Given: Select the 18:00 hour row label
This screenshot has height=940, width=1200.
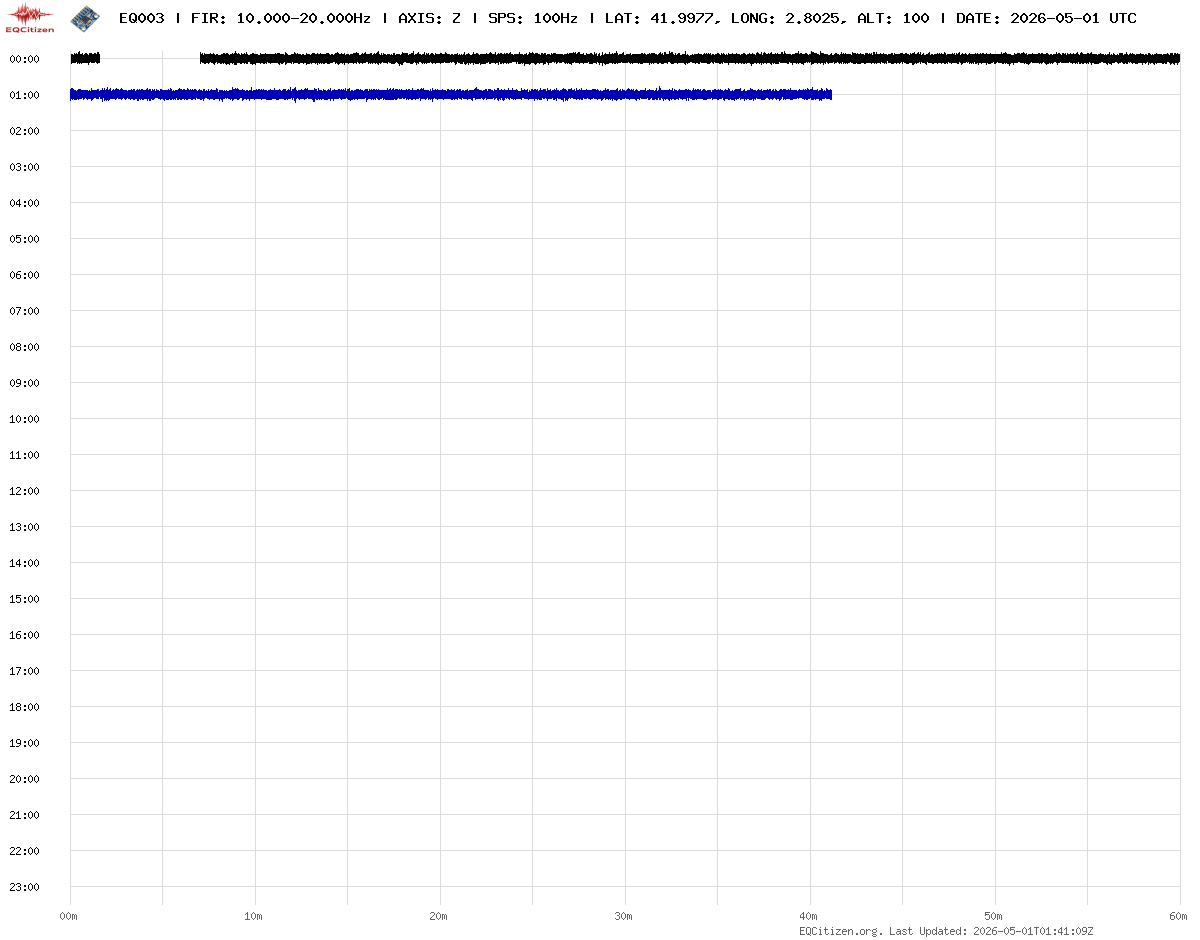Looking at the screenshot, I should pos(24,707).
